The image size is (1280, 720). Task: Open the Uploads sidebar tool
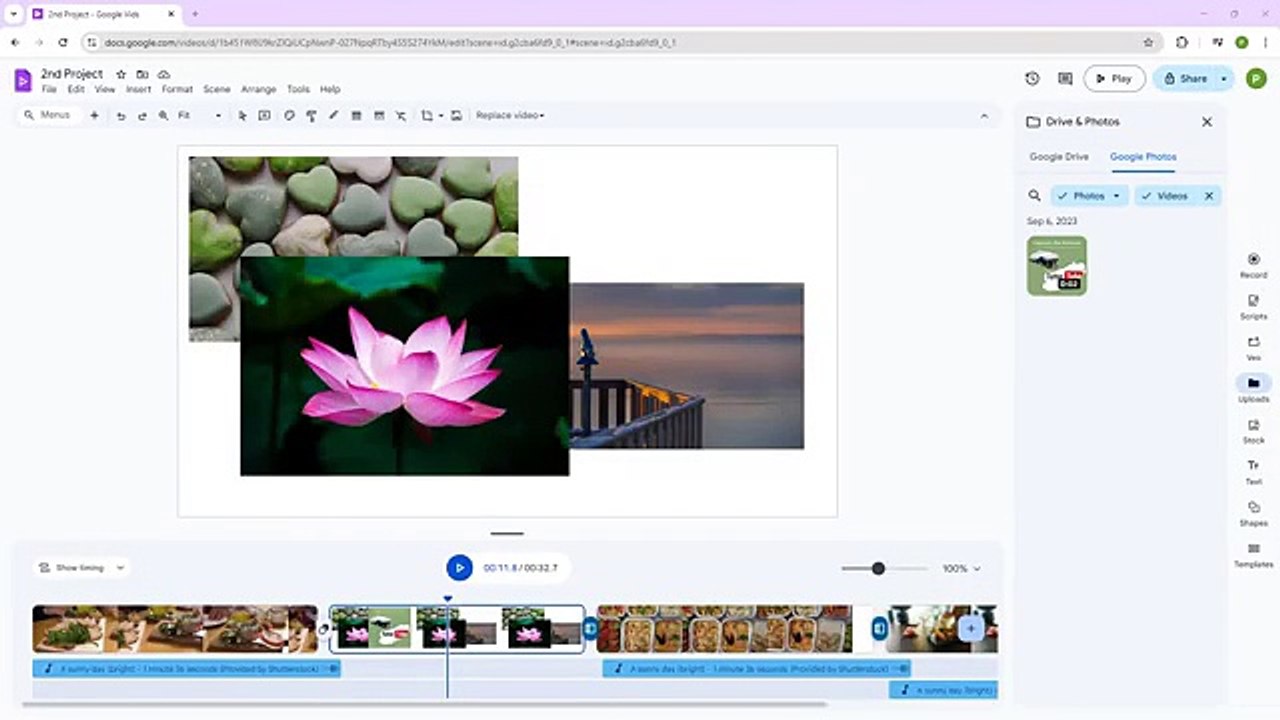1253,389
